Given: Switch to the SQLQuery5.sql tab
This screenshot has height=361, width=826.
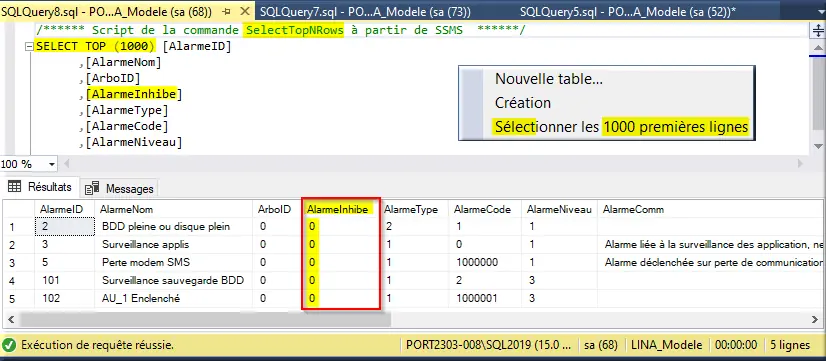Looking at the screenshot, I should click(x=627, y=11).
